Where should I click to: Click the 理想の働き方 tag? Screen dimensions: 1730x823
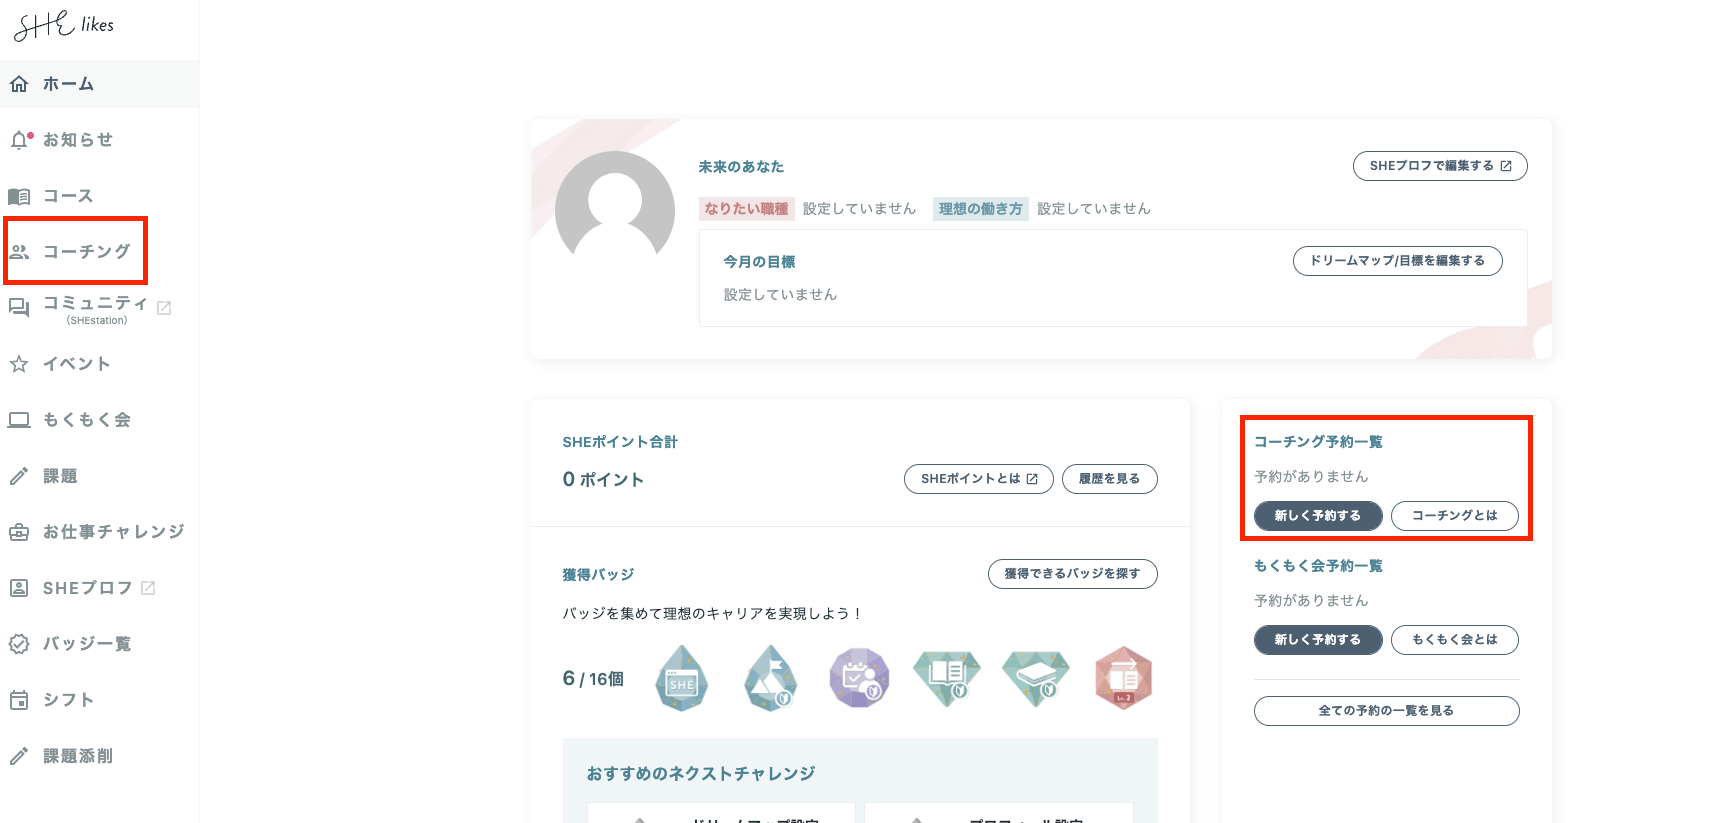[981, 209]
